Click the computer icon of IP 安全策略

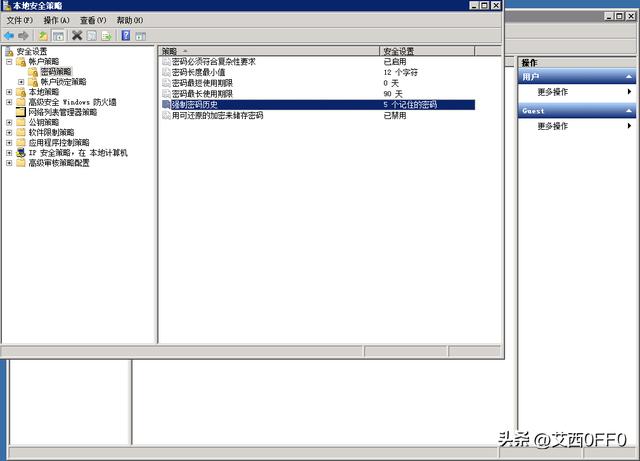point(21,153)
